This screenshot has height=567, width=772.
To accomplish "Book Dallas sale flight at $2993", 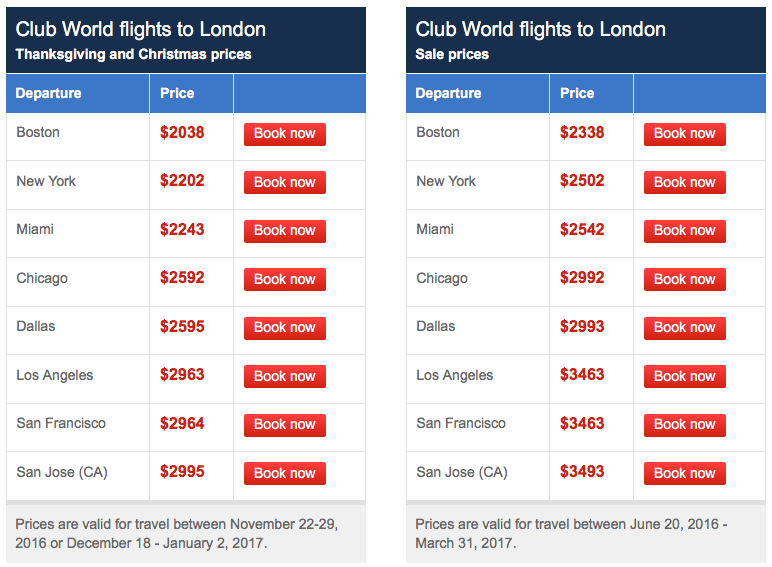I will [684, 328].
